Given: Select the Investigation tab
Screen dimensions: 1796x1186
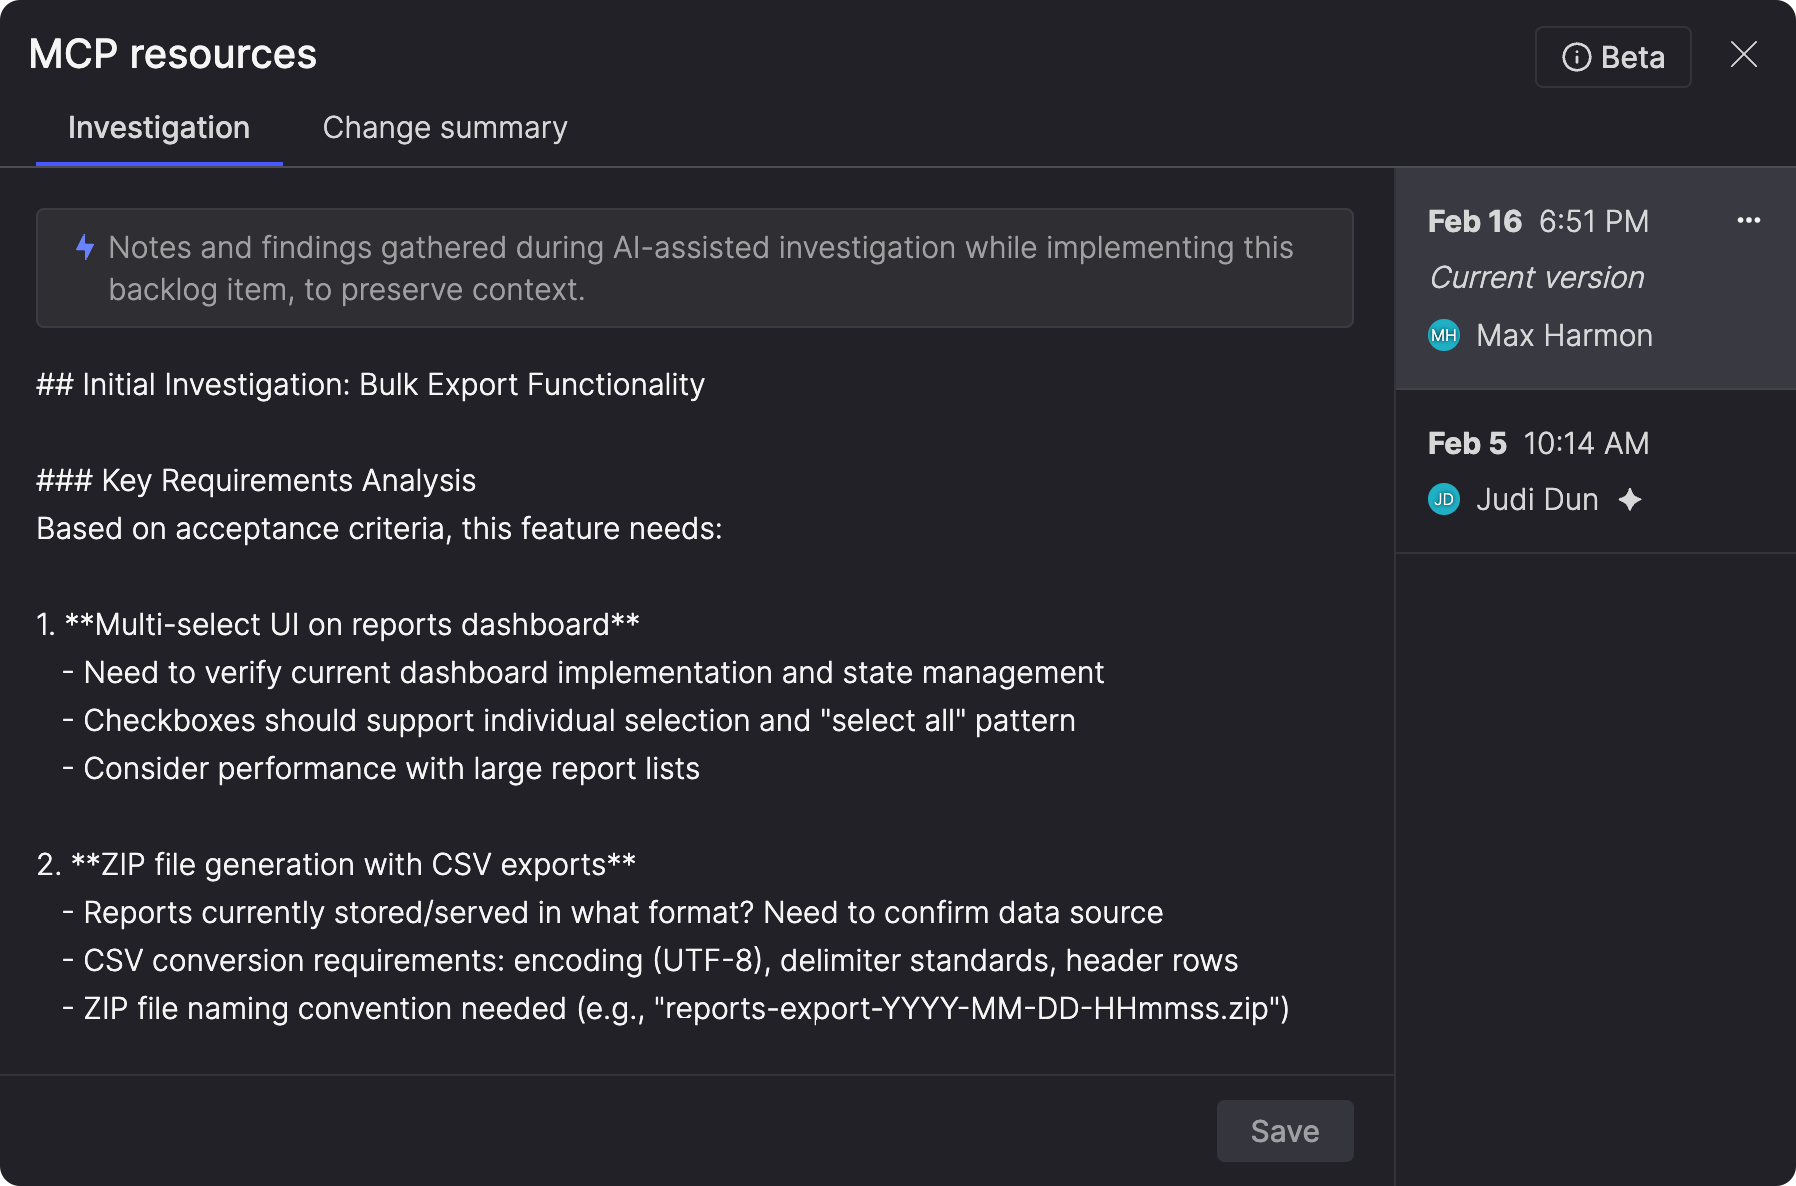Looking at the screenshot, I should point(159,128).
